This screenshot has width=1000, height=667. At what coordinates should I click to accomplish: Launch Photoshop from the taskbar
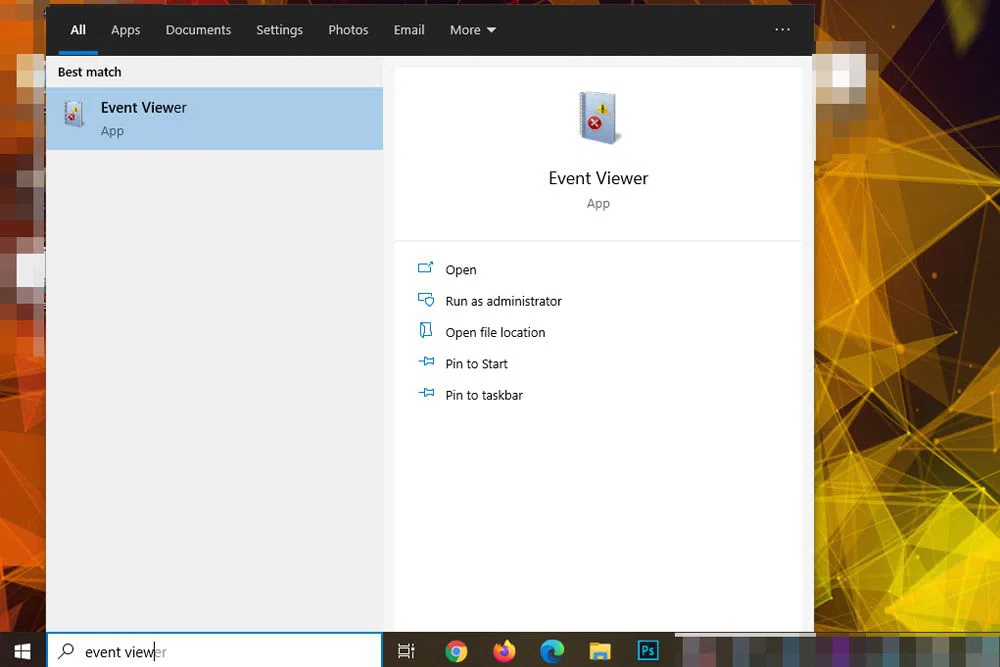pyautogui.click(x=648, y=651)
